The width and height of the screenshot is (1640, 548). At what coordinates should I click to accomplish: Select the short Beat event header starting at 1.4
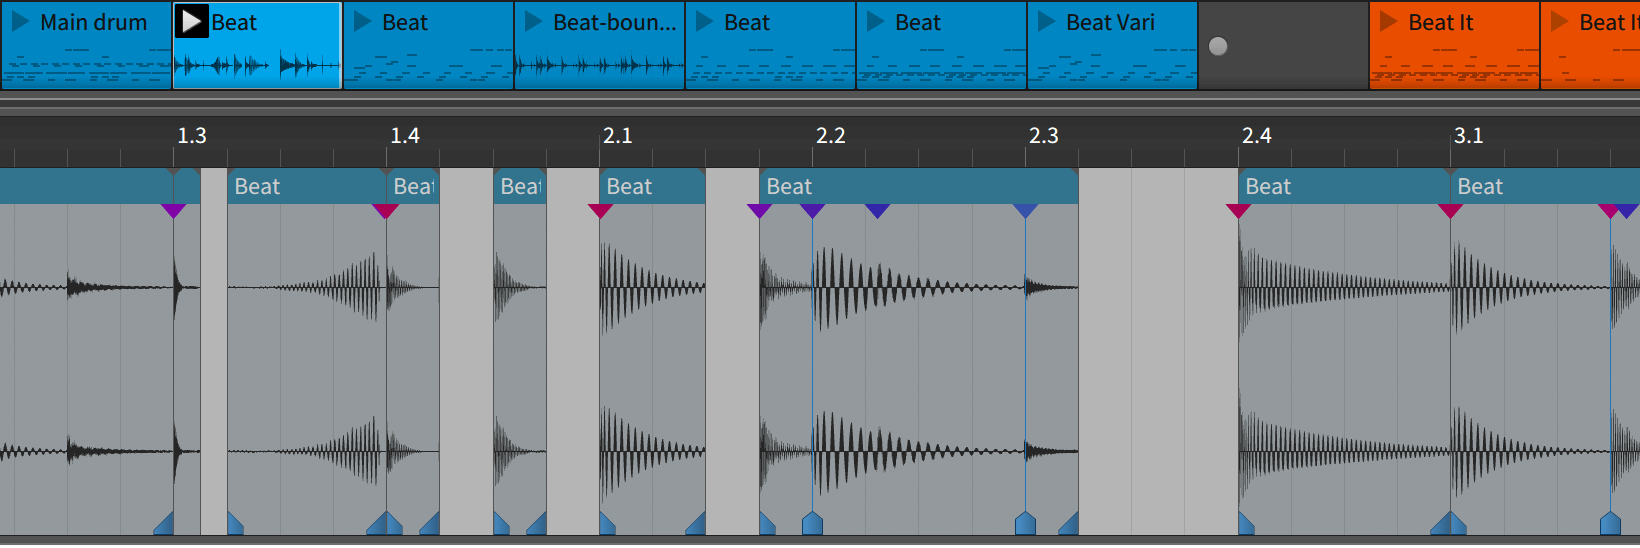point(413,186)
